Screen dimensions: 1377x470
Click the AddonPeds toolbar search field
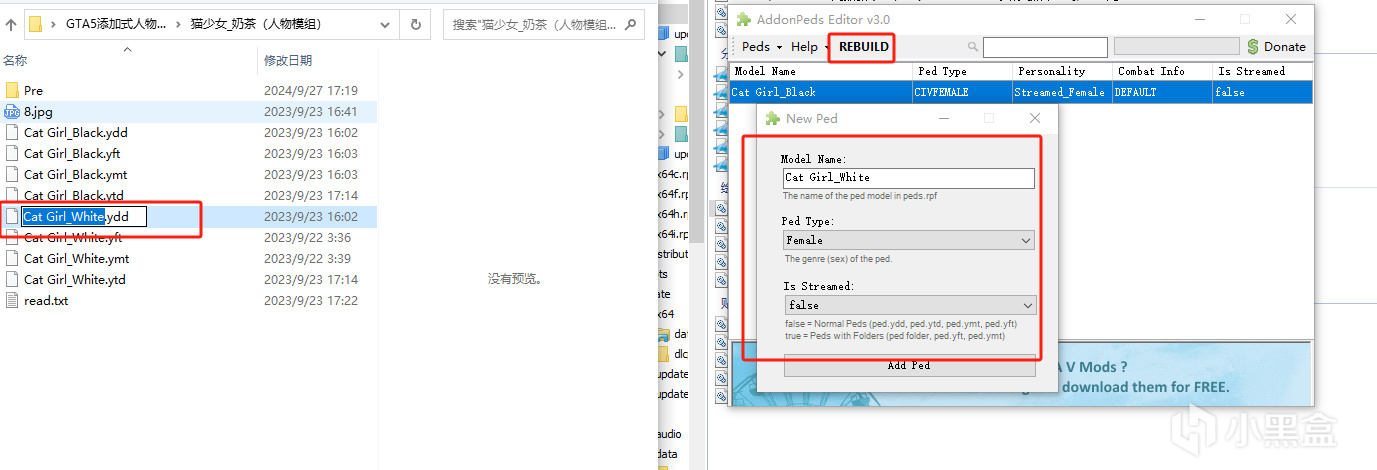(x=1045, y=47)
